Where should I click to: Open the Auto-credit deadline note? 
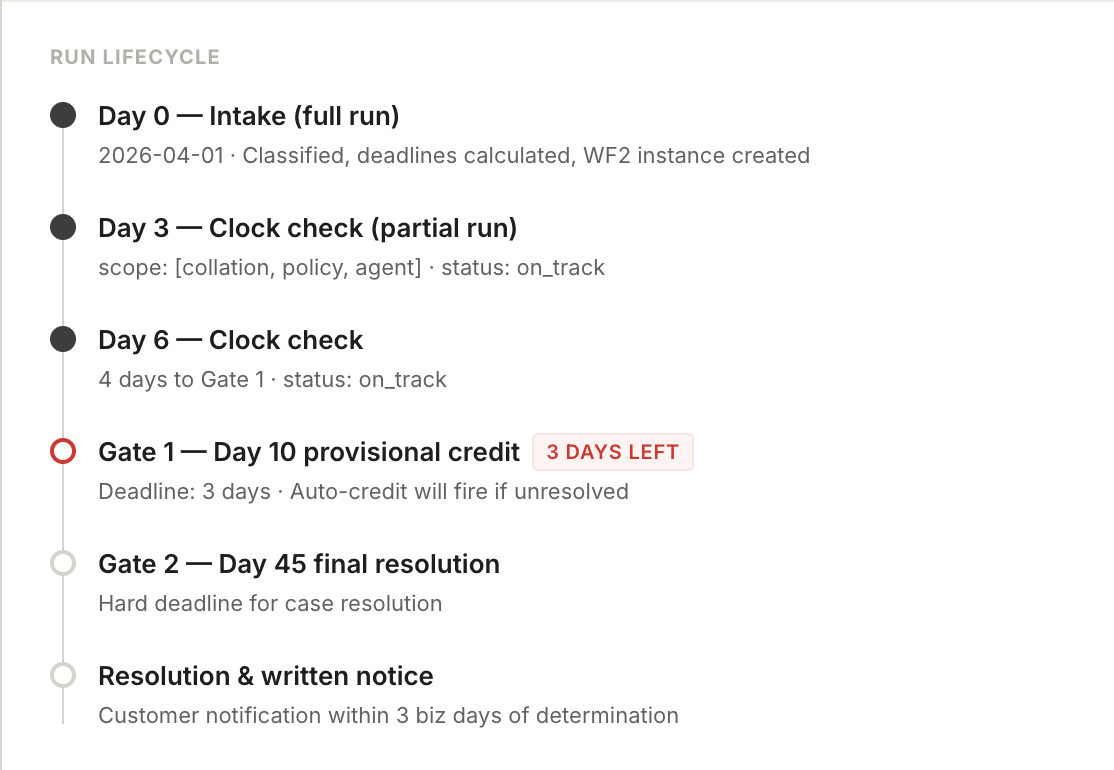(363, 491)
